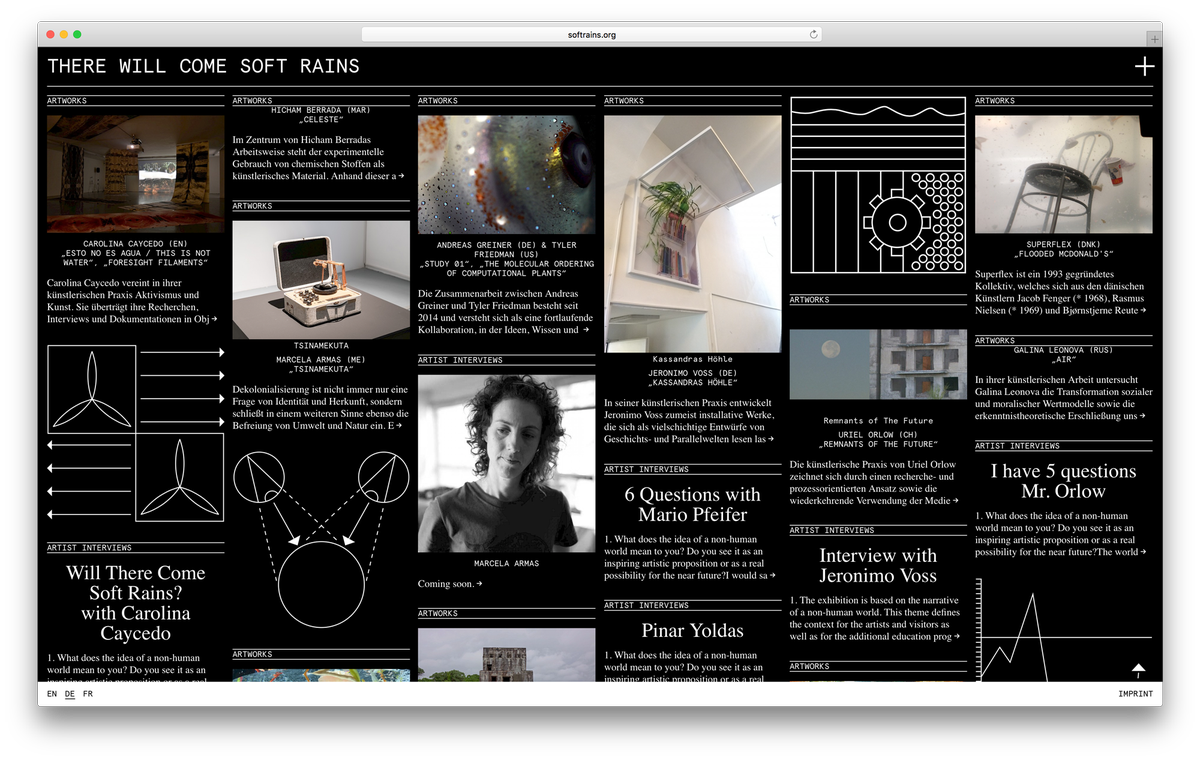Open Will There Come Soft Rains Caycedo interview
The height and width of the screenshot is (760, 1200).
click(x=136, y=603)
